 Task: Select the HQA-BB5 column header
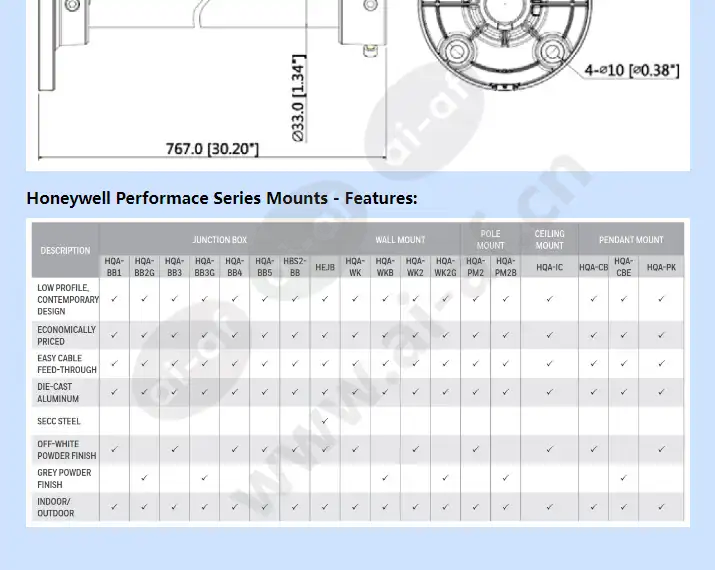click(264, 267)
